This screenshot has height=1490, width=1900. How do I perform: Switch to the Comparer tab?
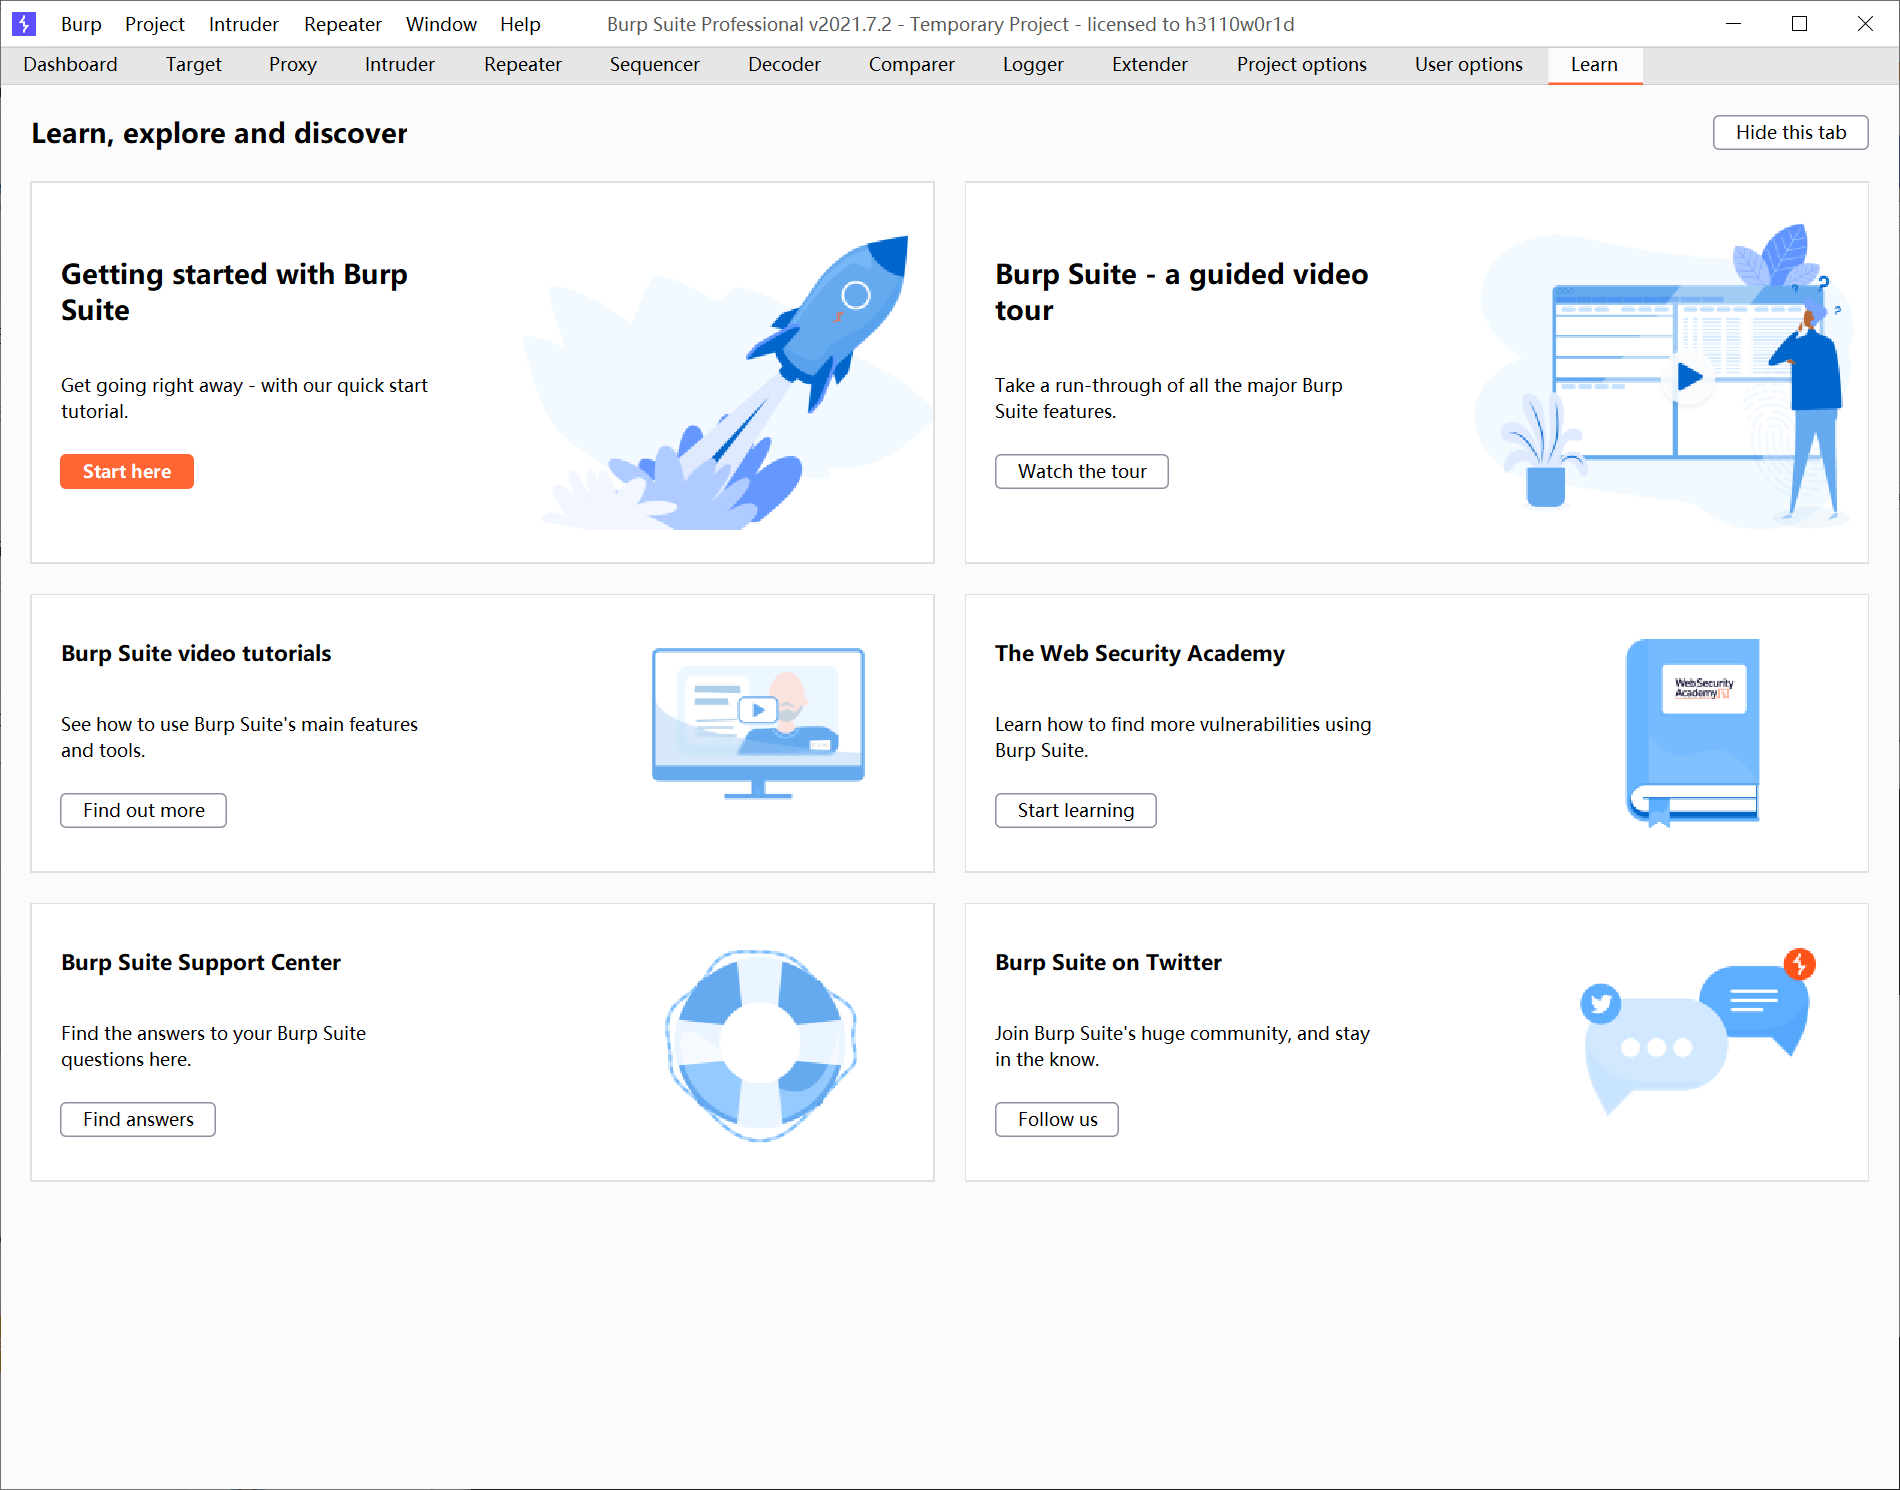point(912,65)
